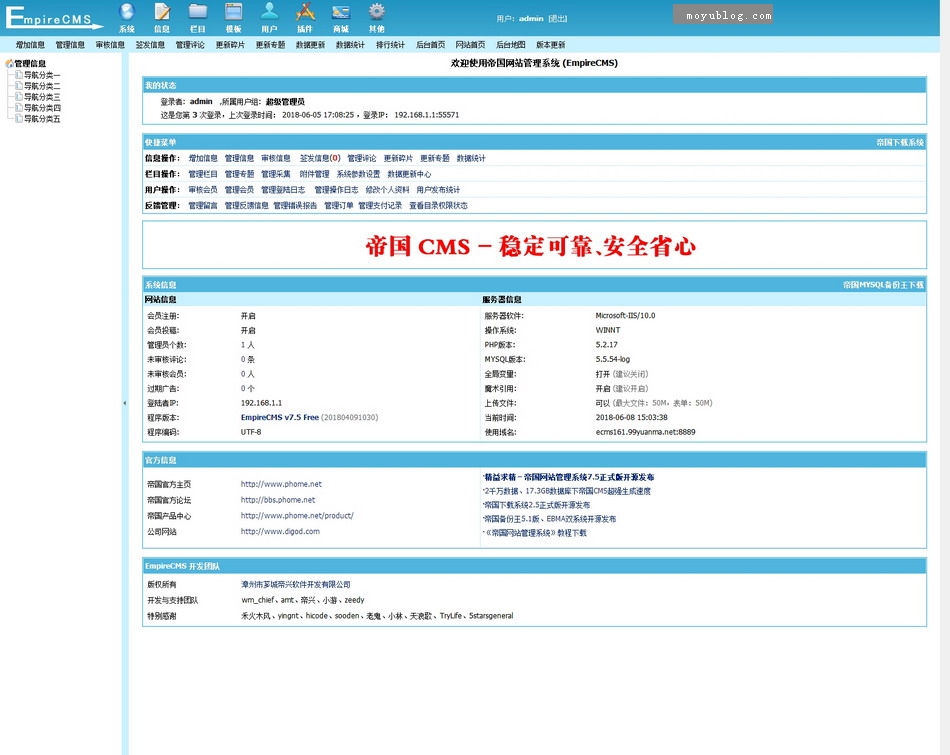Open 管理会员 in the 用户操作 row
This screenshot has height=755, width=950.
[239, 190]
